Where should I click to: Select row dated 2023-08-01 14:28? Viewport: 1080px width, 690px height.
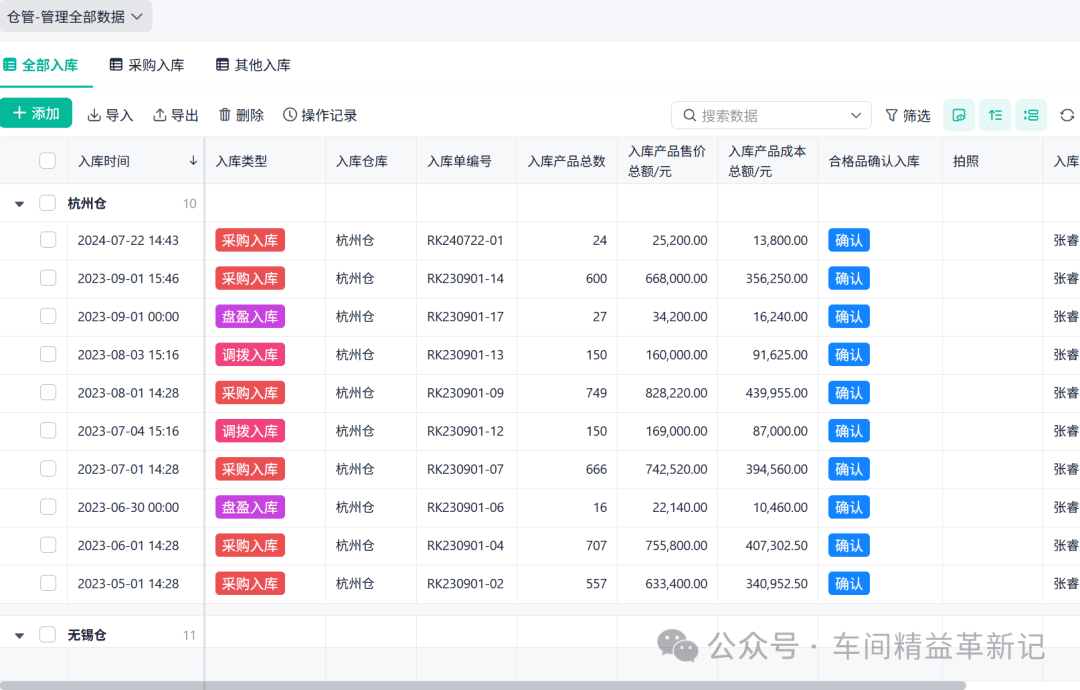point(48,392)
